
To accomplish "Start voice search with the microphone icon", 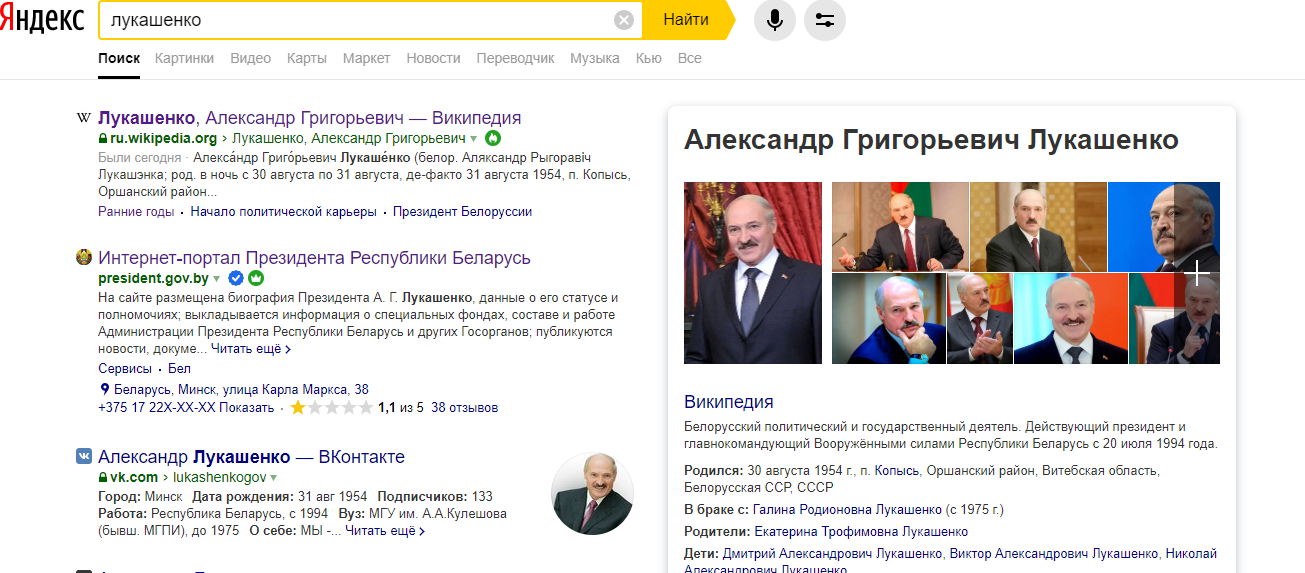I will pos(775,20).
